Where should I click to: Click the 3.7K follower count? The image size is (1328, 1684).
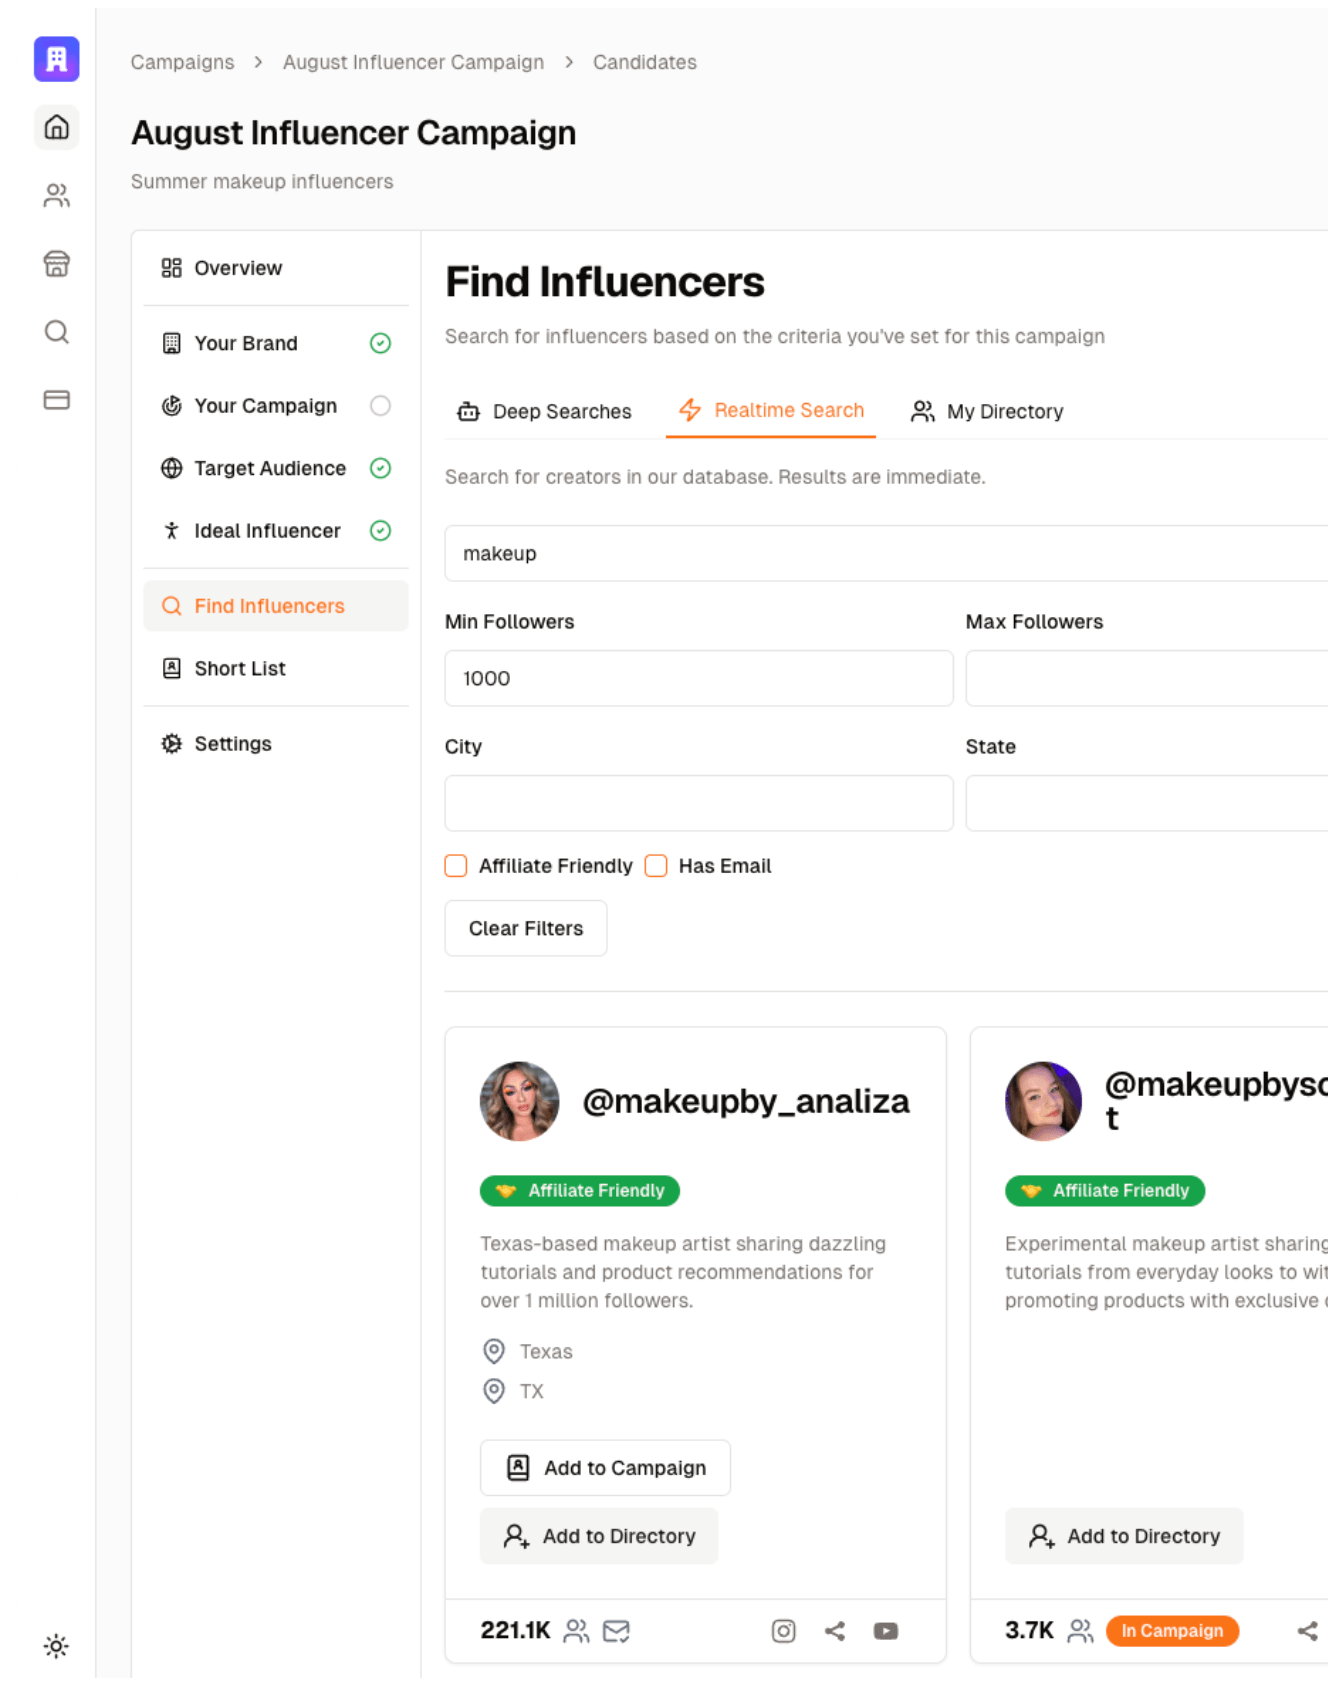1029,1631
